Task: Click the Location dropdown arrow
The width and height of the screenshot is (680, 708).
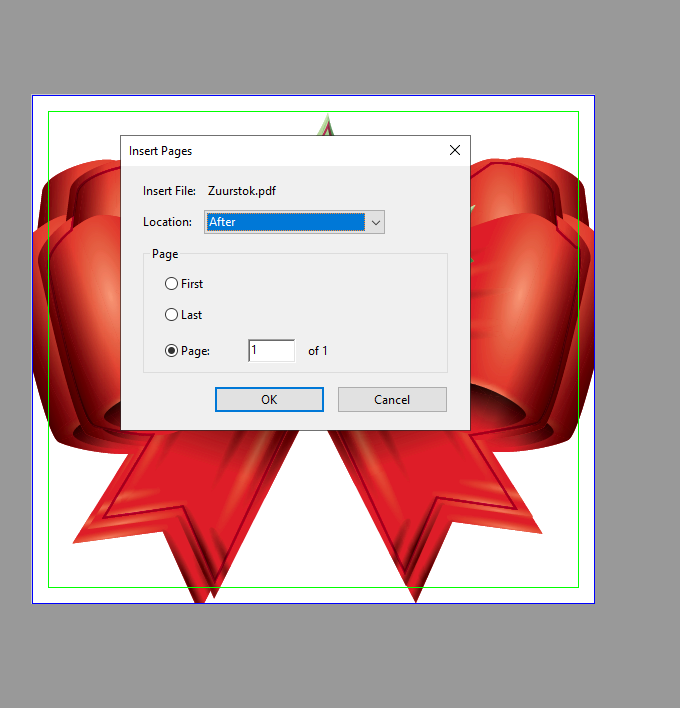Action: (x=376, y=223)
